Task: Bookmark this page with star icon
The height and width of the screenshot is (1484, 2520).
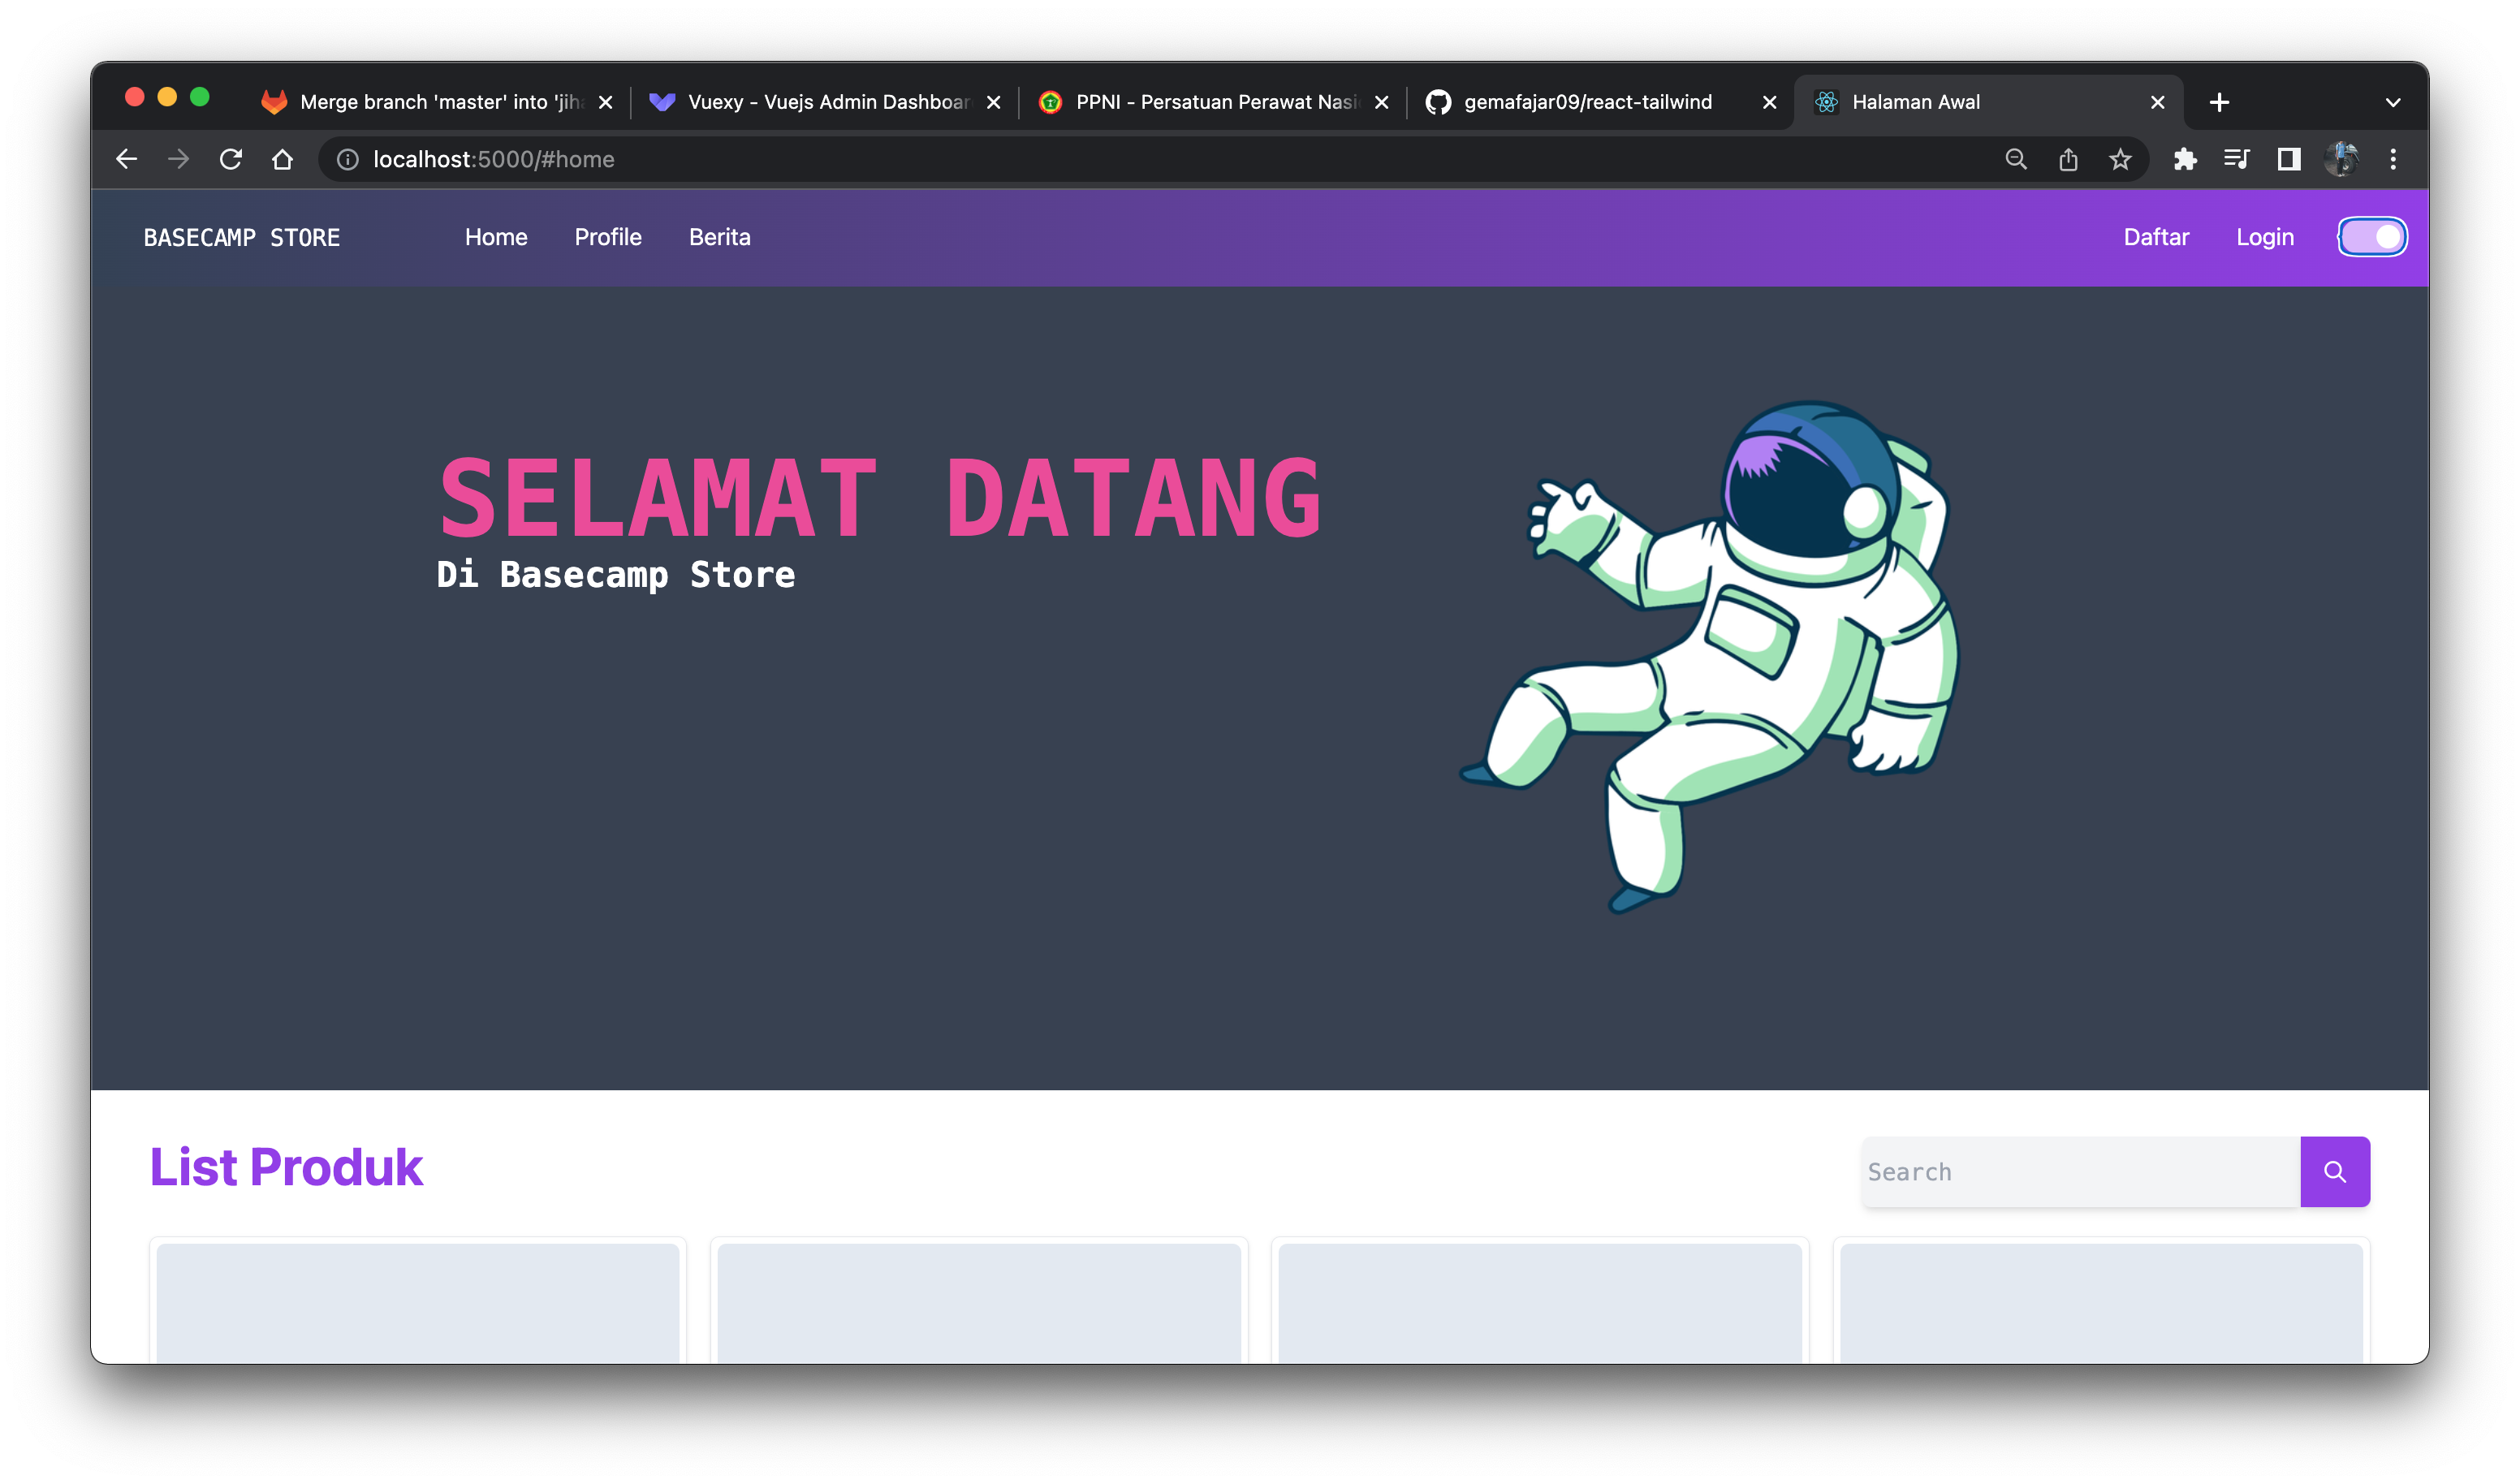Action: pyautogui.click(x=2120, y=159)
